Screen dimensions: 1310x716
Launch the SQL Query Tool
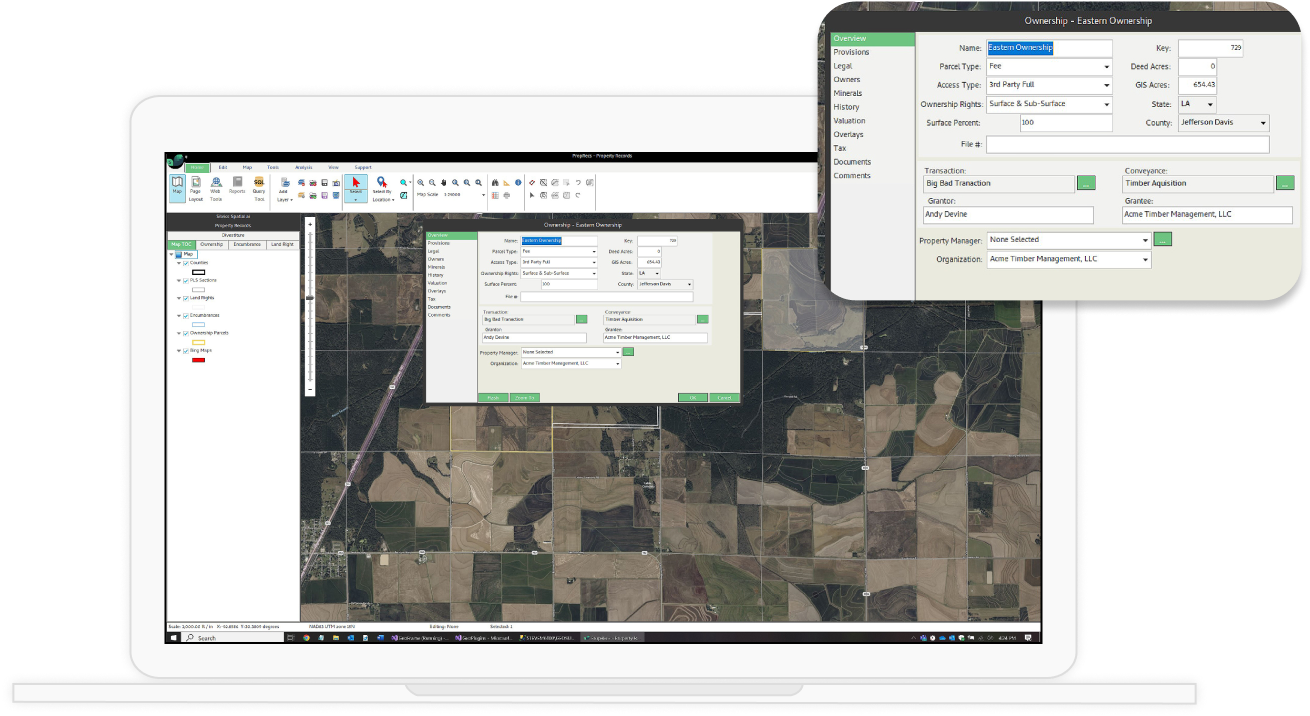(259, 188)
